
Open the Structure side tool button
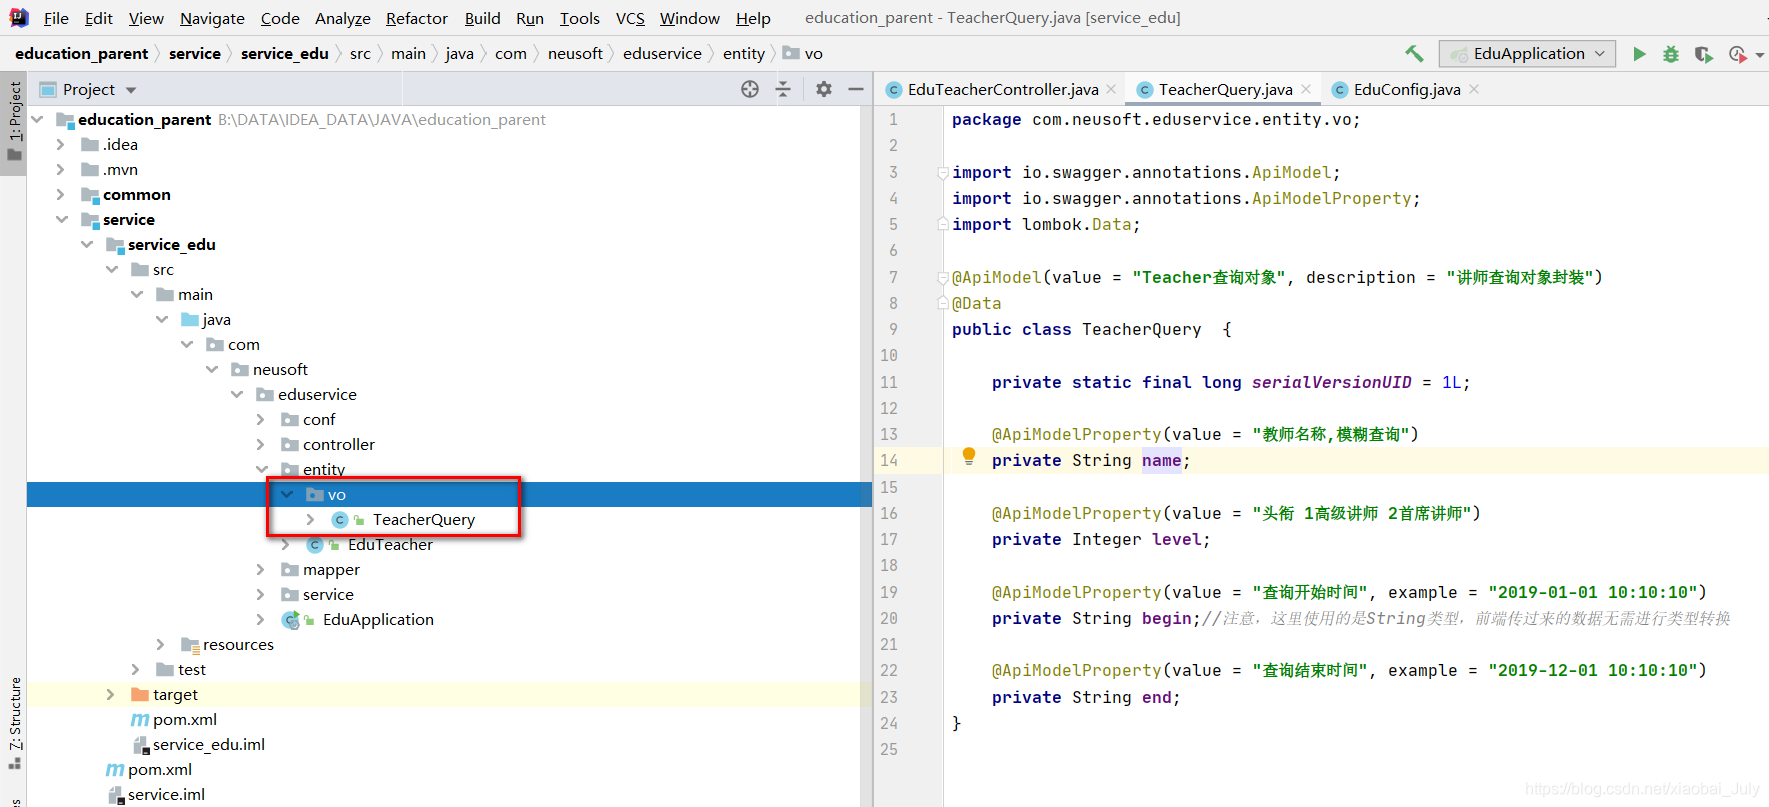14,723
